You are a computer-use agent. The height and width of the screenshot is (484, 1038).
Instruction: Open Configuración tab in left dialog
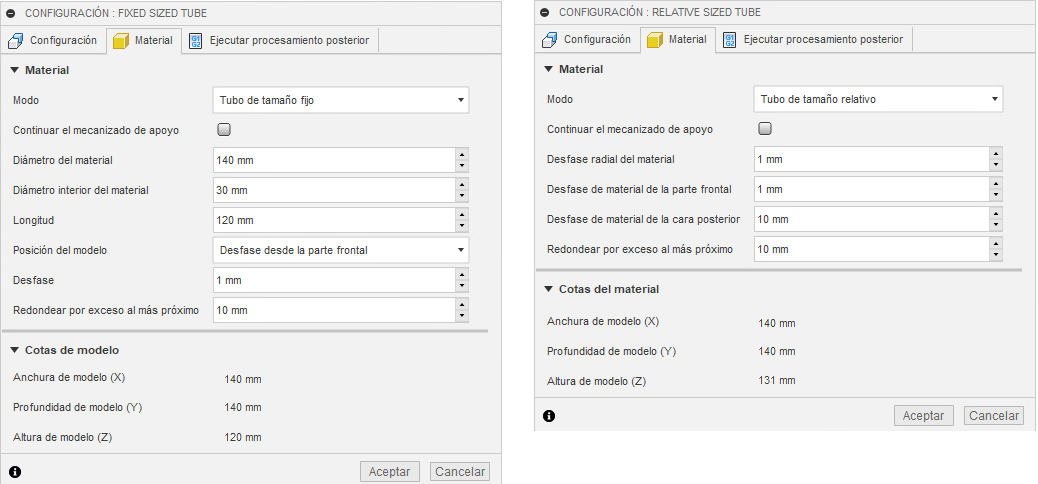tap(54, 41)
